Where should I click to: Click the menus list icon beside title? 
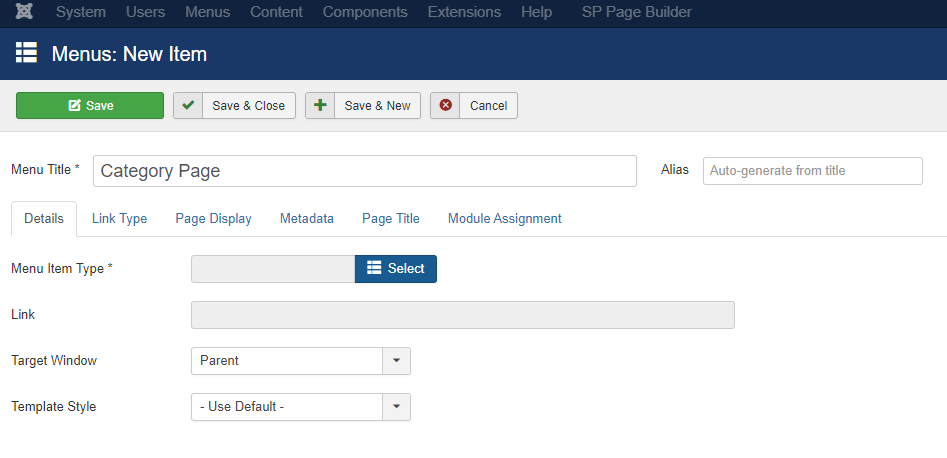tap(27, 53)
